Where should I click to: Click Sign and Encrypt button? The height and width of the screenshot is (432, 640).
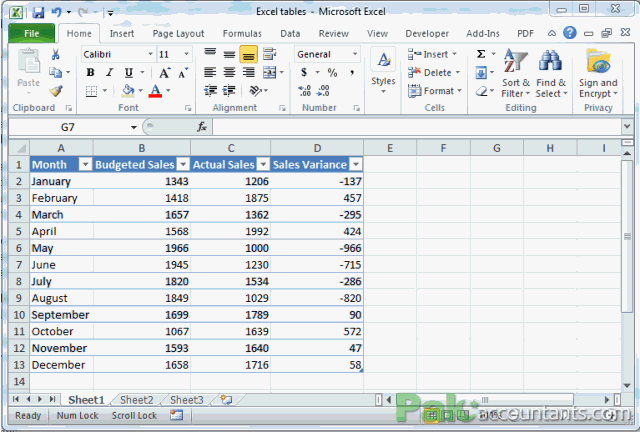pyautogui.click(x=598, y=73)
